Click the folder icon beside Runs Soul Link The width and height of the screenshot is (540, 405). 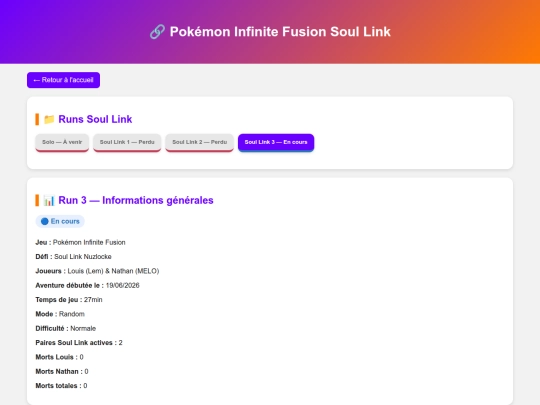click(49, 120)
